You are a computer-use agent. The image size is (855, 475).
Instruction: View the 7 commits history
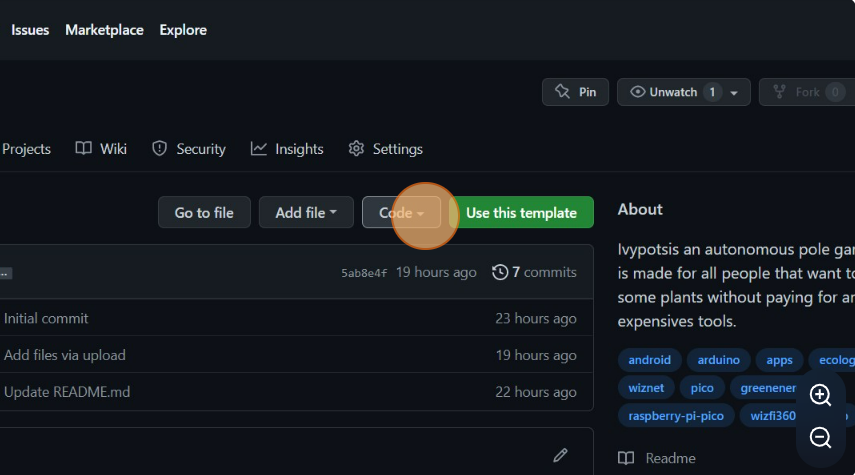coord(534,272)
